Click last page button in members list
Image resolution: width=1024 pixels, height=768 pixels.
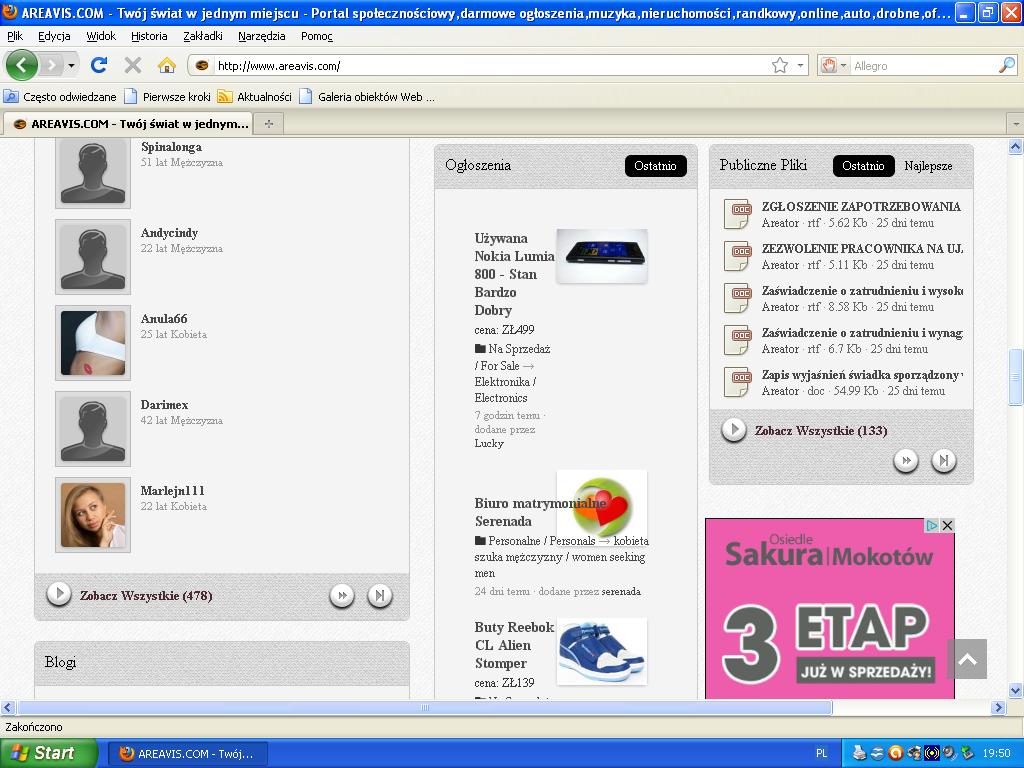click(380, 596)
